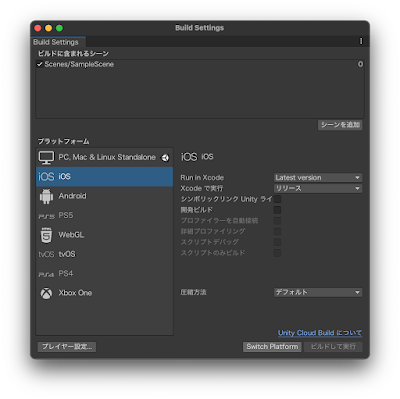
Task: Click the 圧縮方法 label
Action: tap(193, 292)
